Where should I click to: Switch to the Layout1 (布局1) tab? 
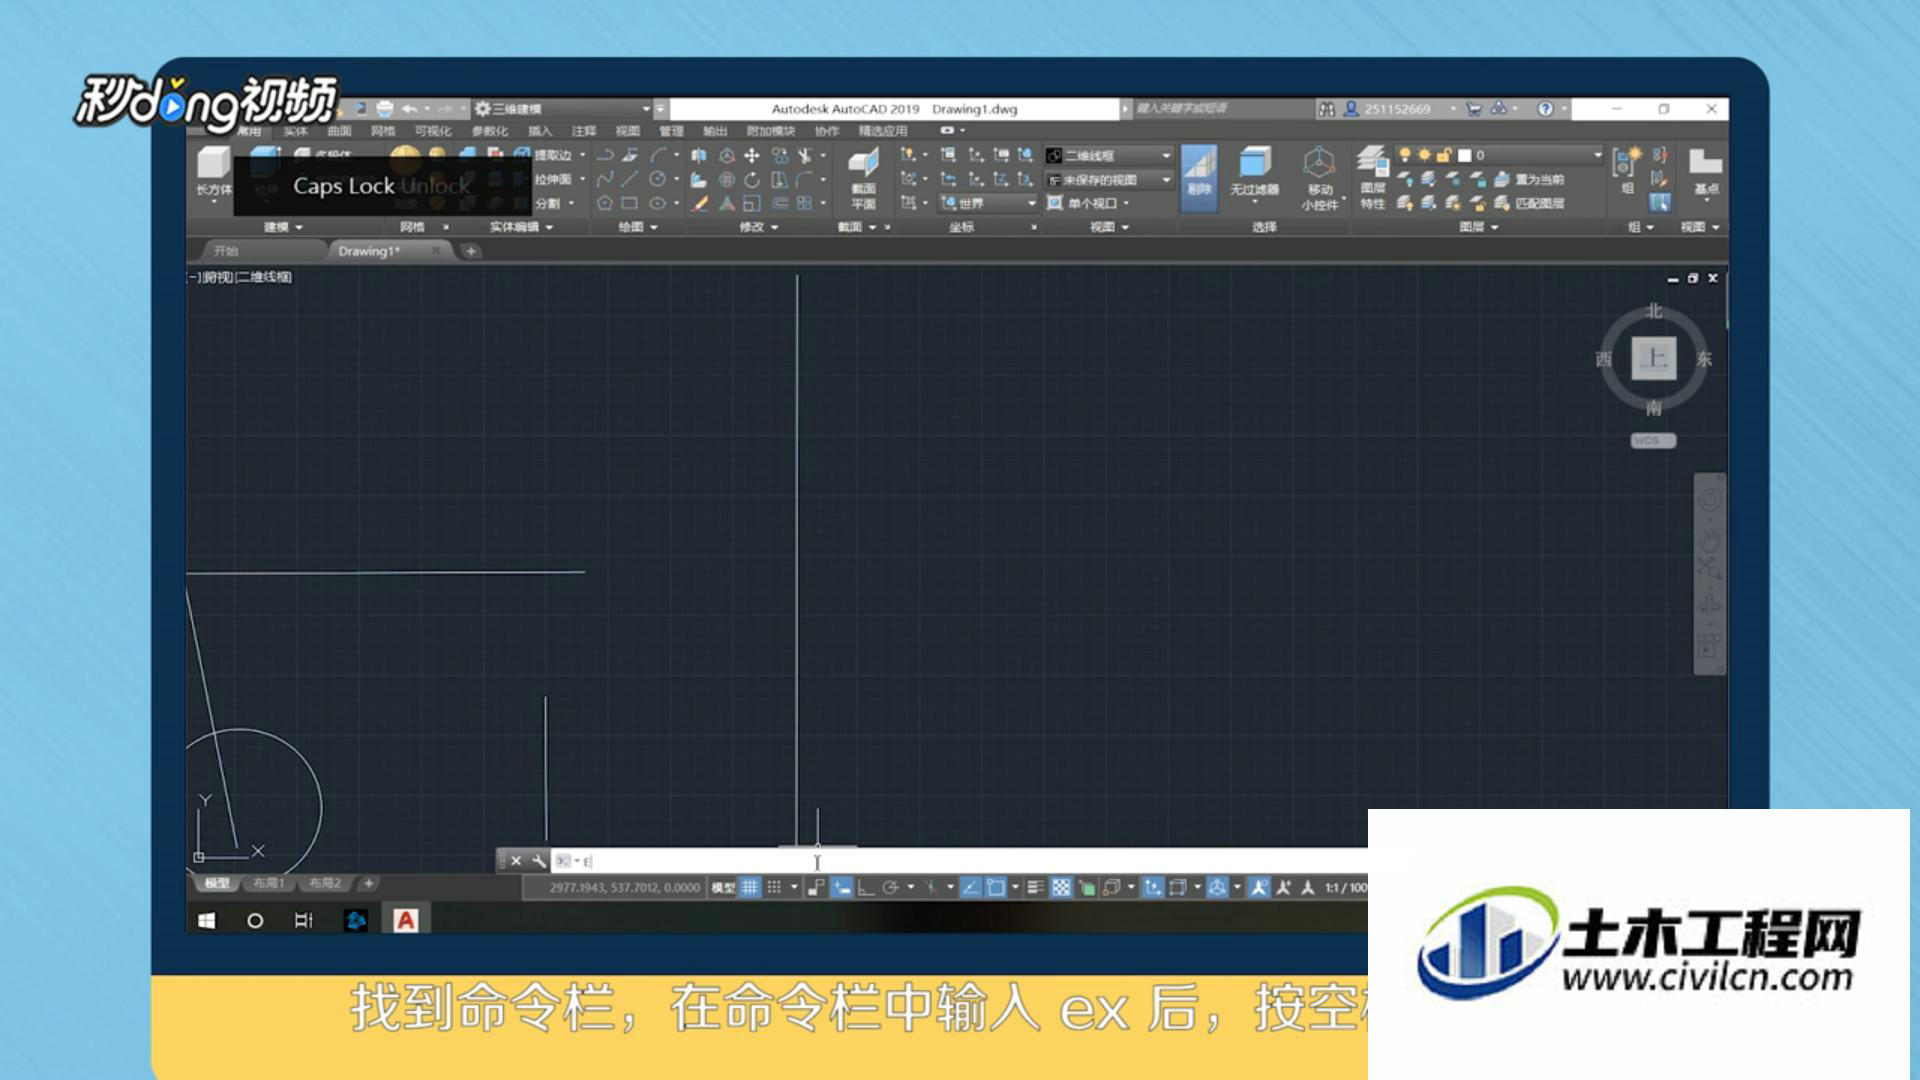tap(268, 883)
